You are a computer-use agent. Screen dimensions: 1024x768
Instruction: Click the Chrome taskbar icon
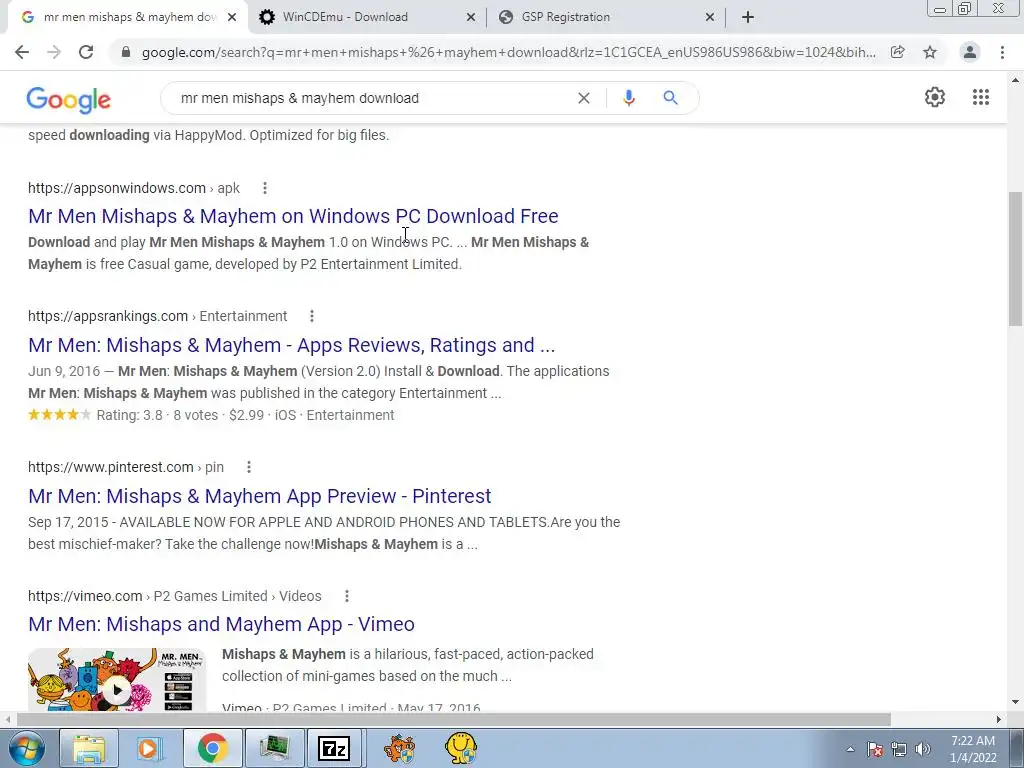pyautogui.click(x=212, y=748)
